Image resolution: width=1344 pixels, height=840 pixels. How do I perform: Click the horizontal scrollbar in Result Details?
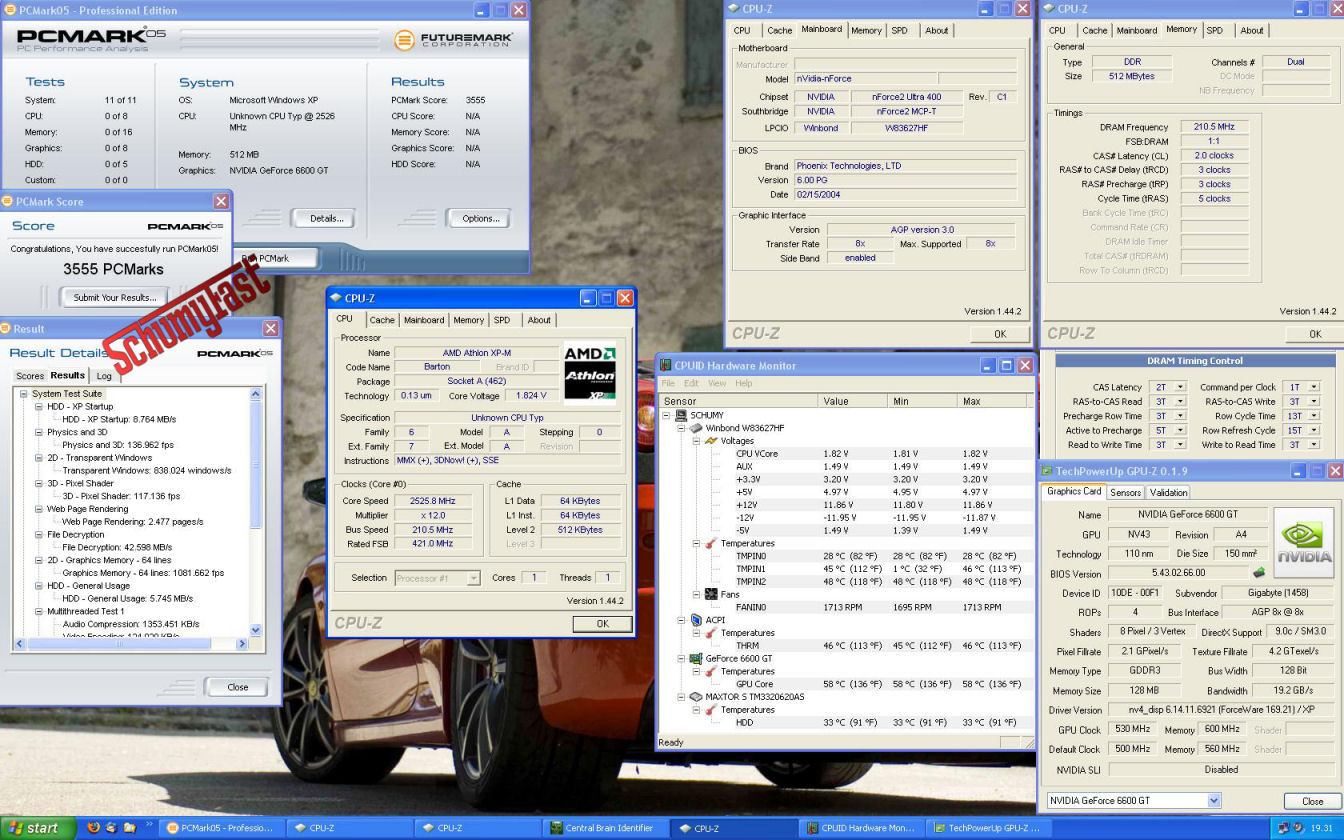[131, 643]
